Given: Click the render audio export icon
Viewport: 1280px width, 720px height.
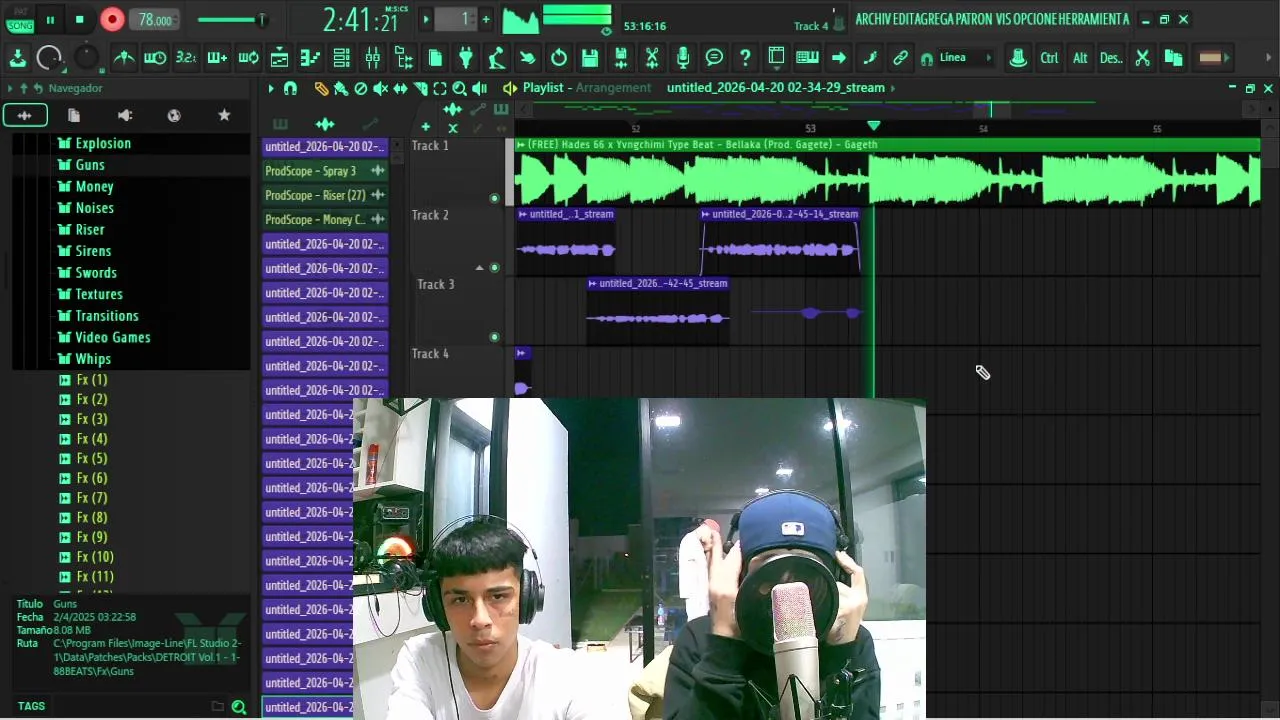Looking at the screenshot, I should 621,58.
